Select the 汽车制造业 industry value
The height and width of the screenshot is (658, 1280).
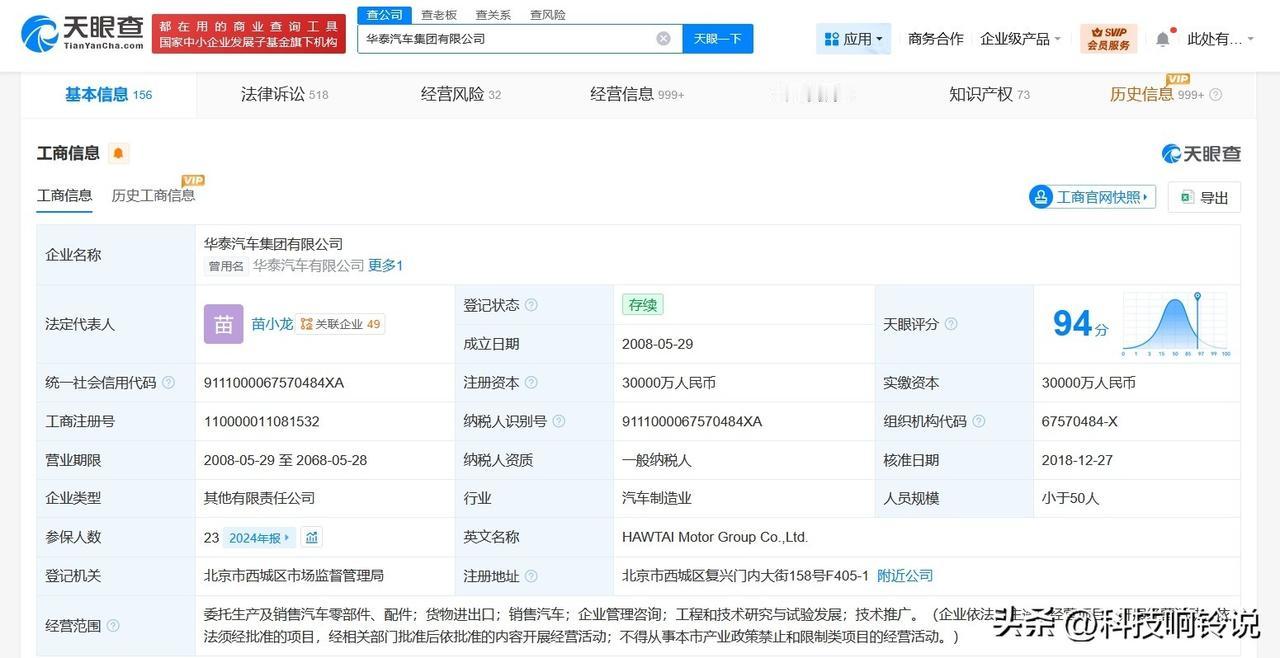point(657,499)
